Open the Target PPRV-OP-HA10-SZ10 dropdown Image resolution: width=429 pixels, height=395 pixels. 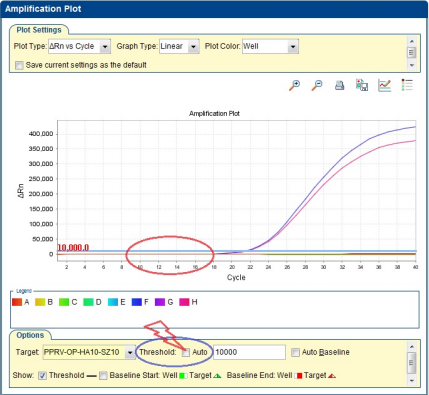coord(130,352)
